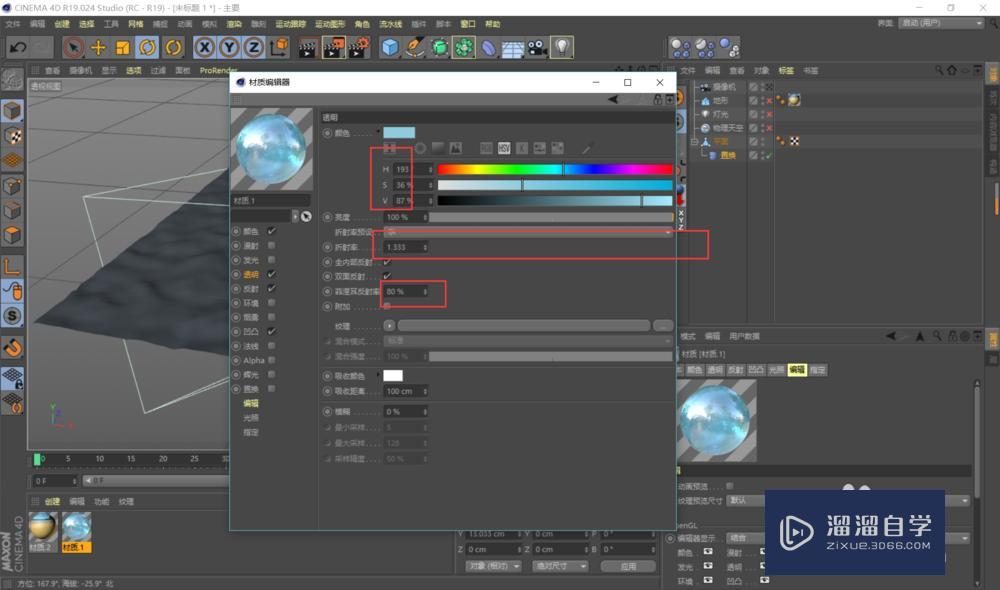Open the 对象(相对) coordinate dropdown
This screenshot has height=590, width=1000.
point(493,566)
